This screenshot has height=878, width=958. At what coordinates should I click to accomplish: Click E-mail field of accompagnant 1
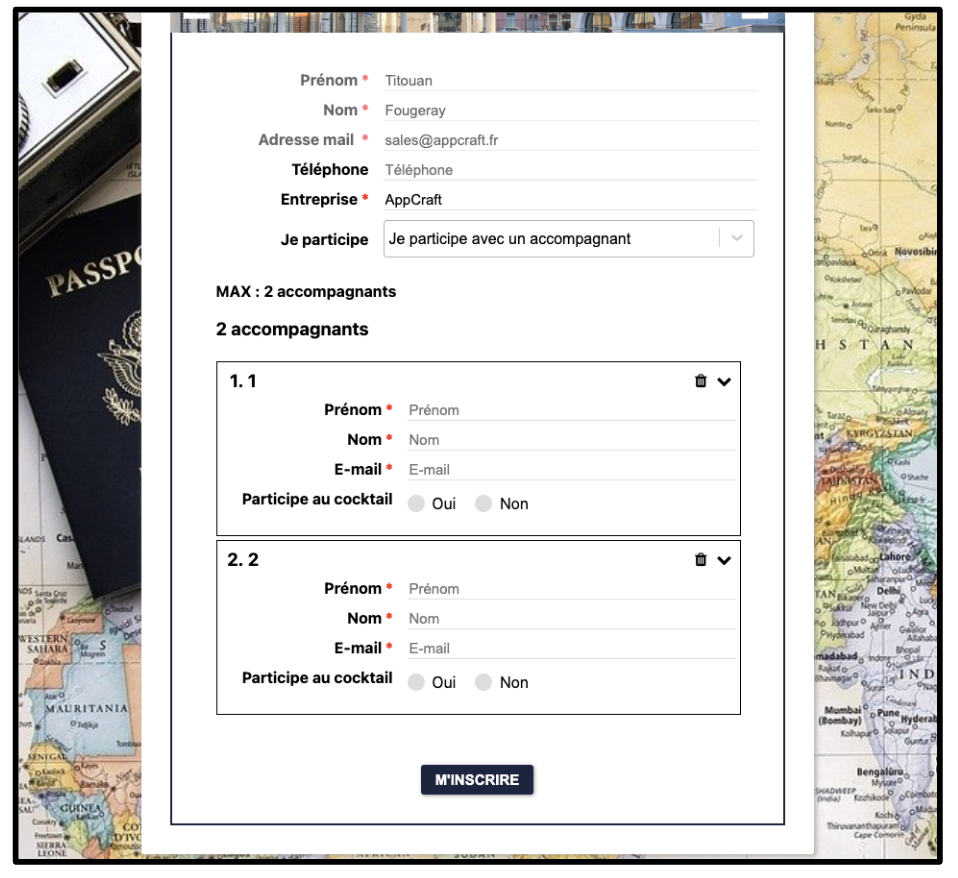(x=570, y=470)
